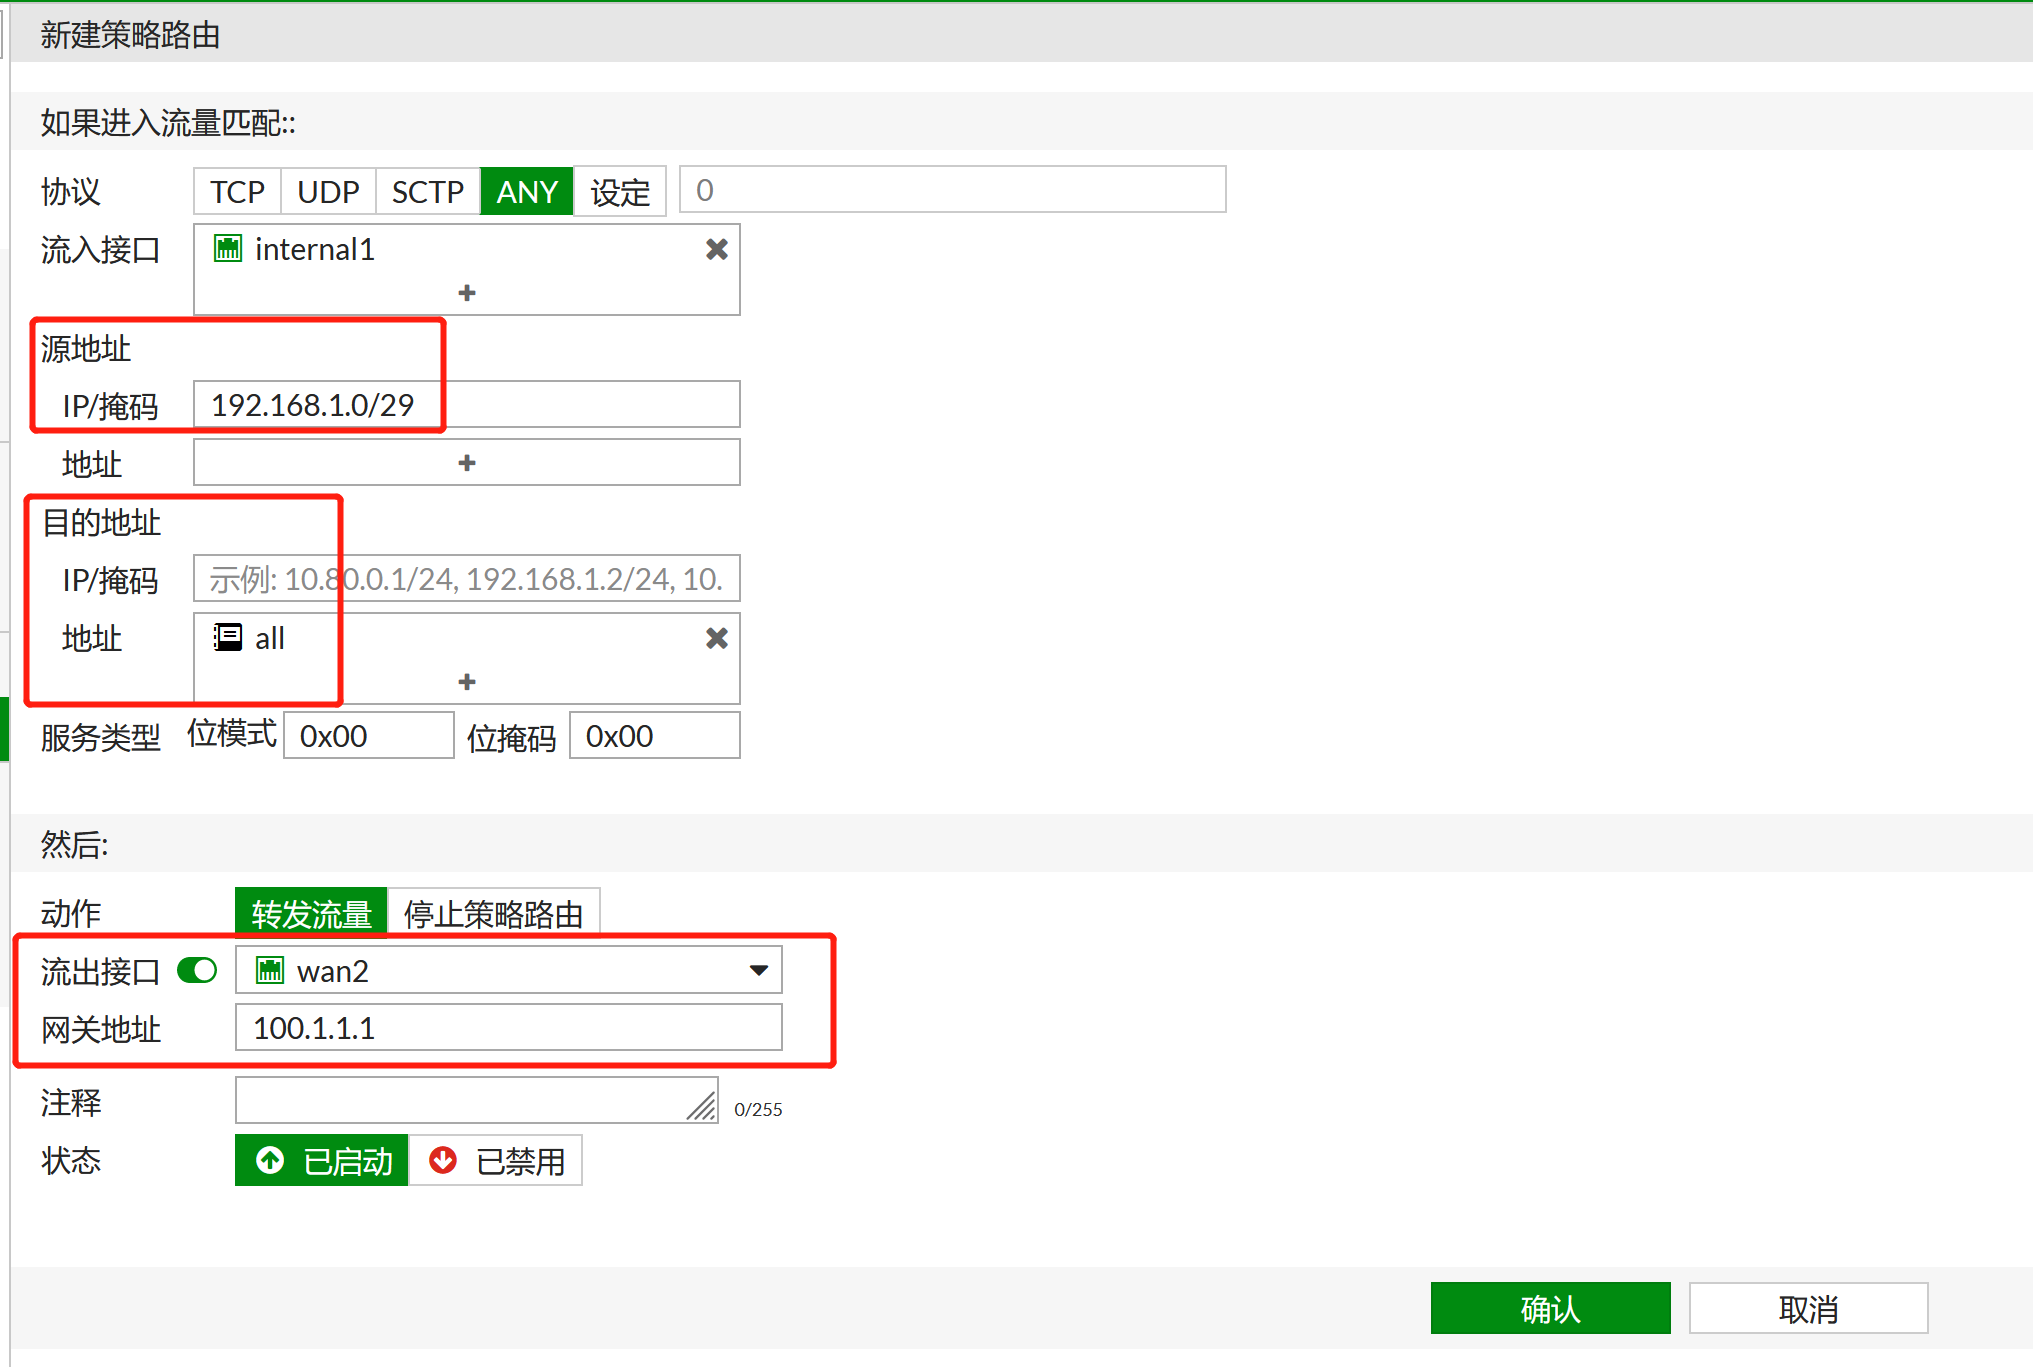Toggle the outgoing interface switch
The image size is (2033, 1367).
pos(197,970)
